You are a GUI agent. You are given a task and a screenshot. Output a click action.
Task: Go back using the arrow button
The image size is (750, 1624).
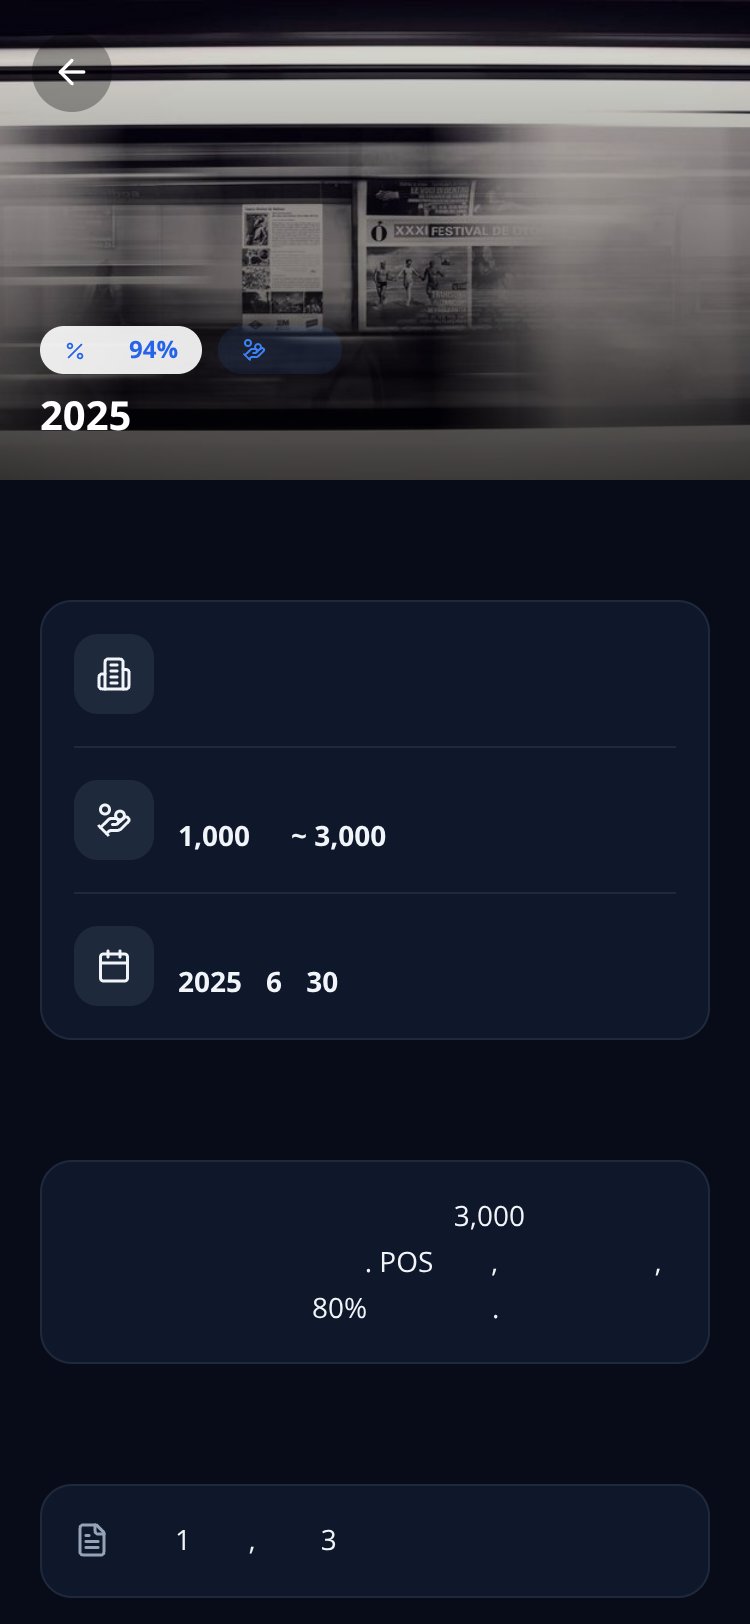tap(71, 72)
